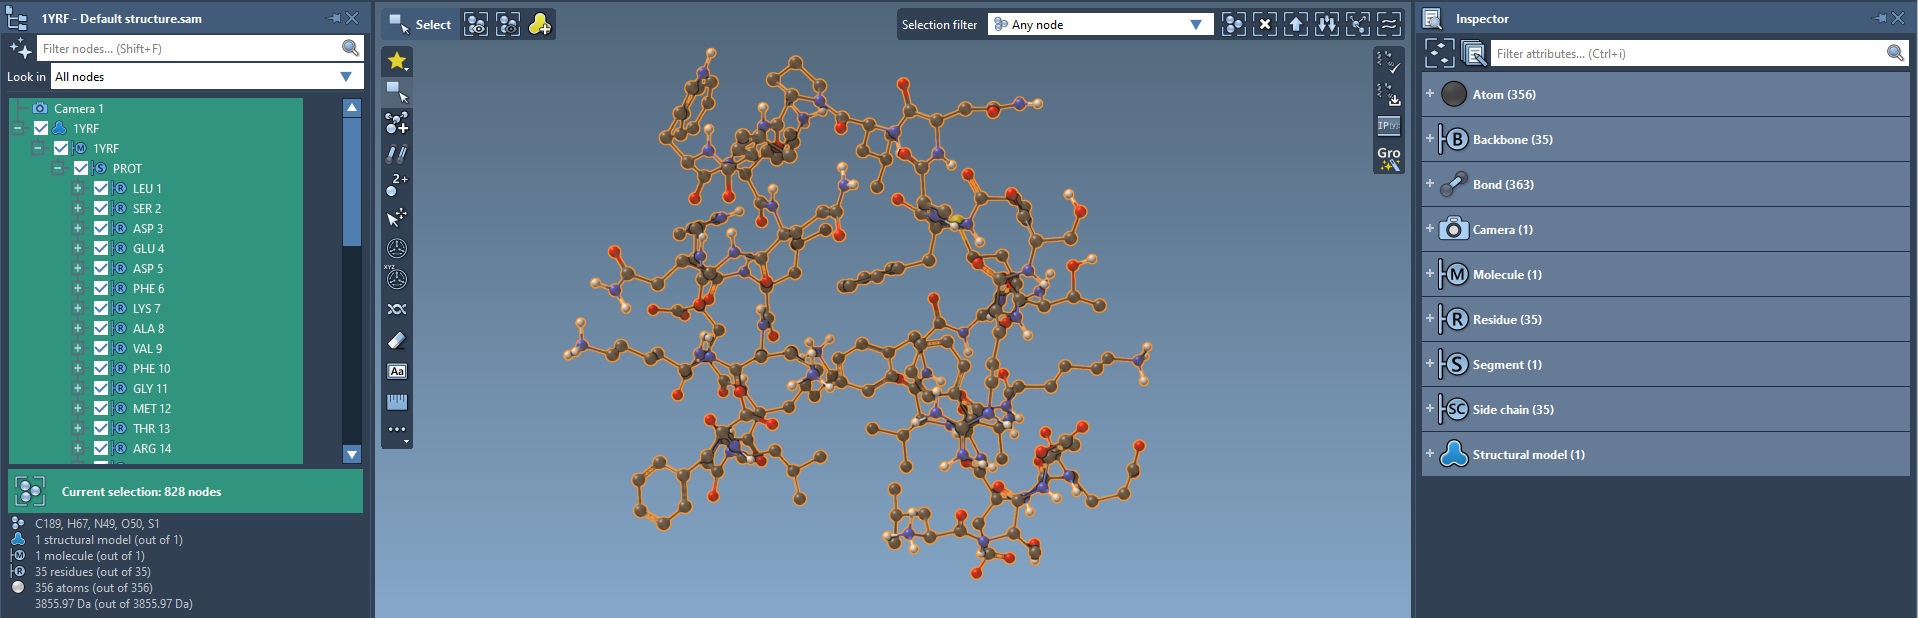
Task: Expand the PHE 6 residue node
Action: (78, 289)
